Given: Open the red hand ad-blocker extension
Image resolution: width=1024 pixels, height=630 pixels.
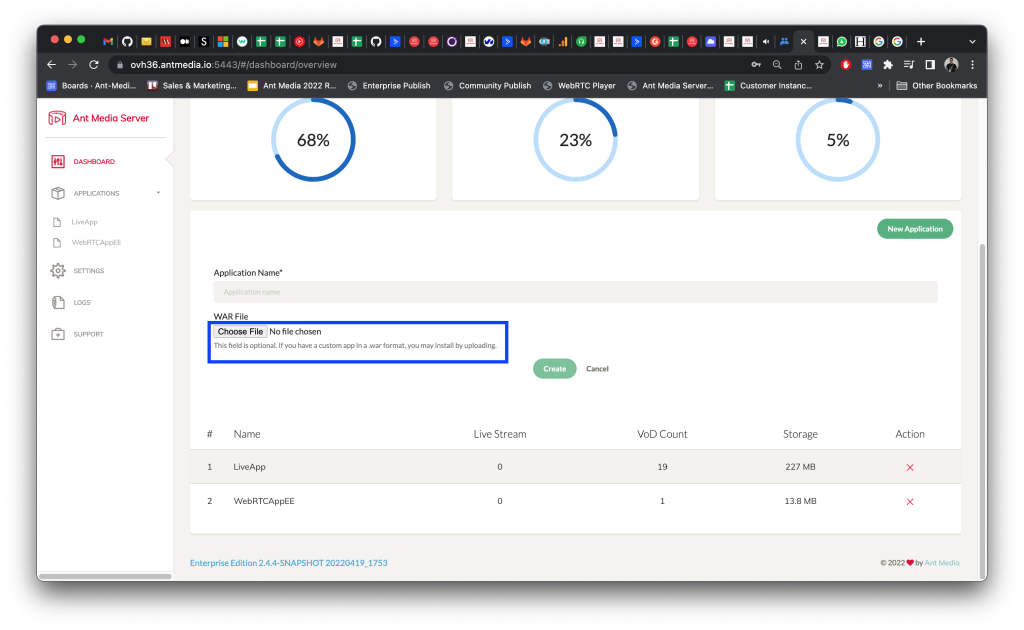Looking at the screenshot, I should point(846,65).
